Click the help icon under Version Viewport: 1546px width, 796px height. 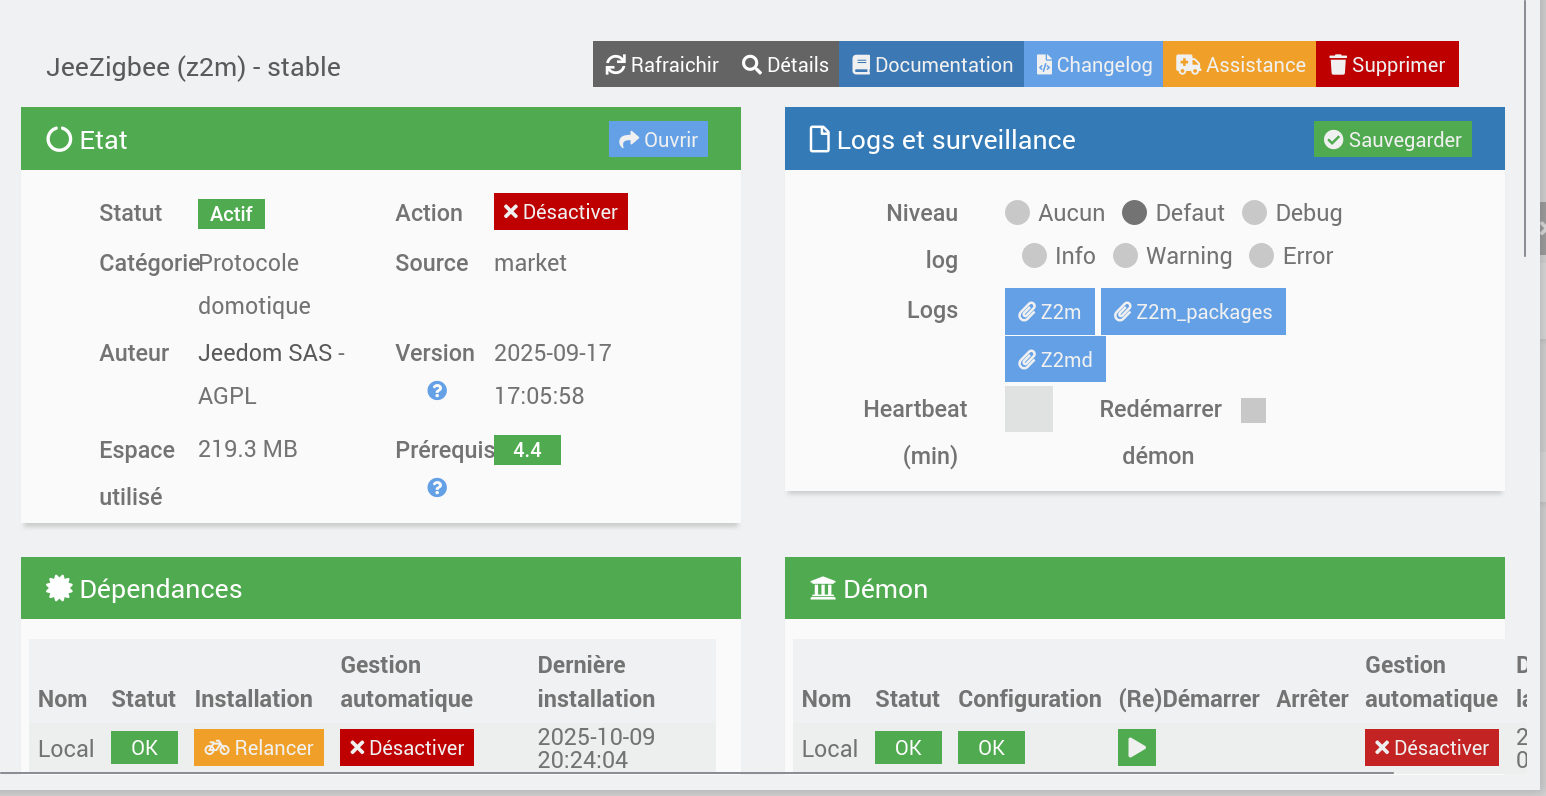click(437, 390)
